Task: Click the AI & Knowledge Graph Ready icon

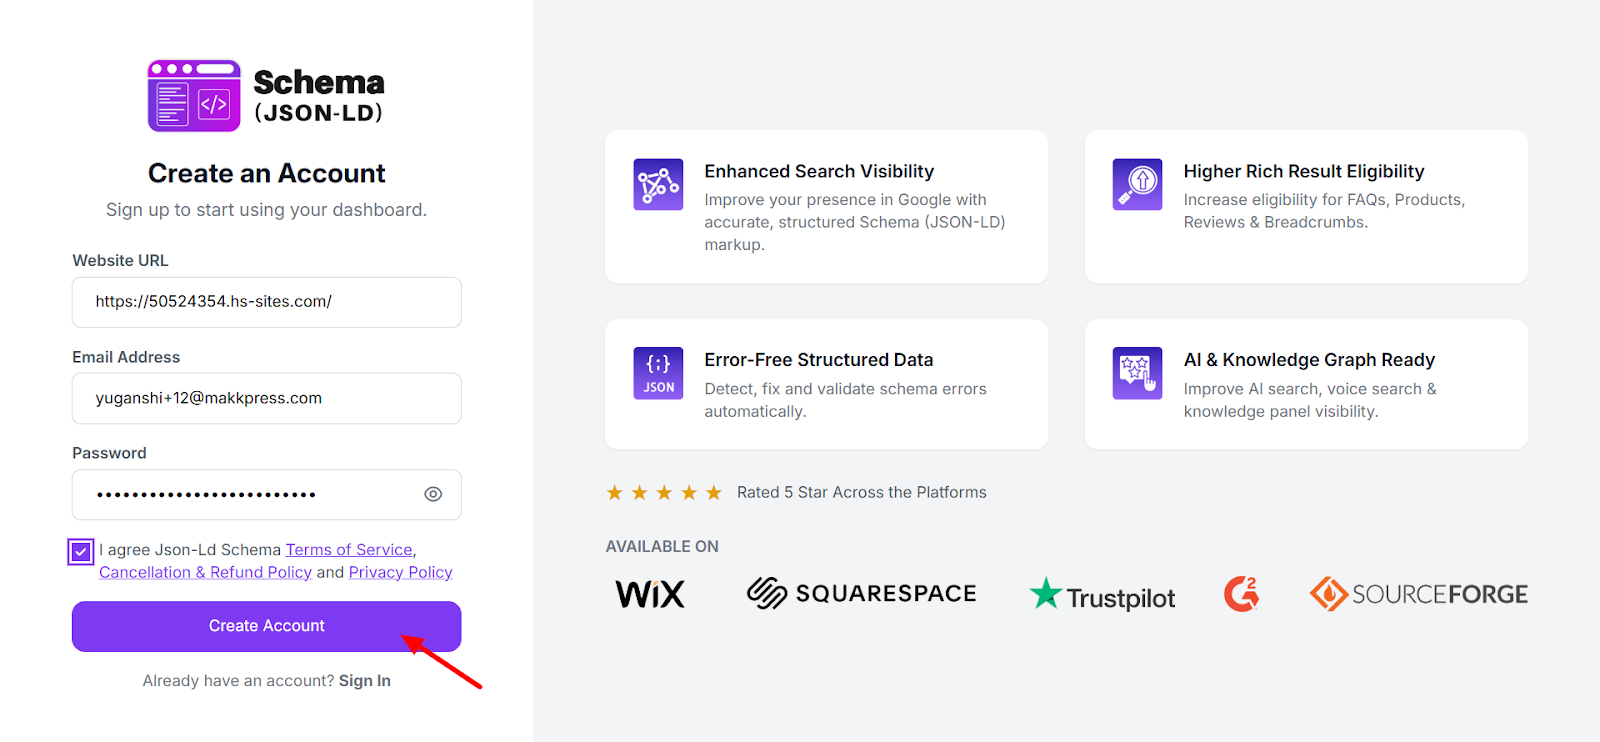Action: (x=1137, y=373)
